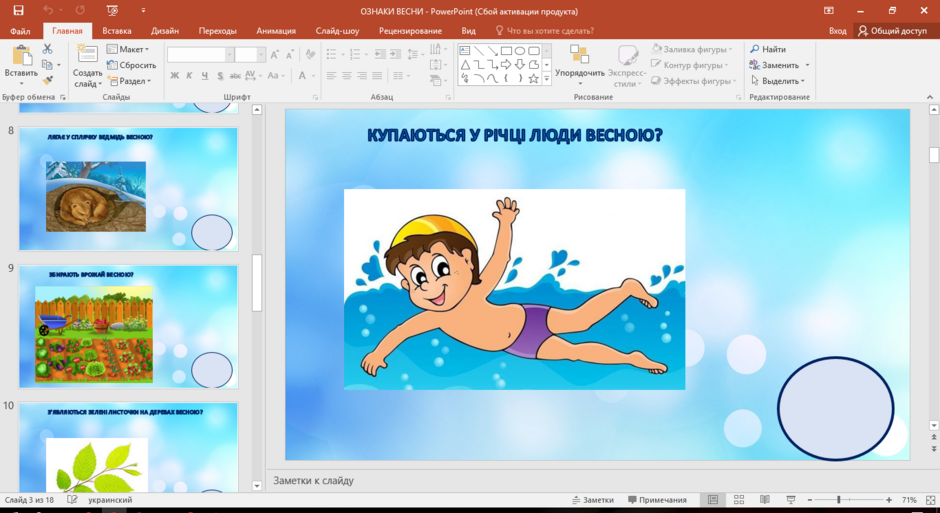Switch to the Слайд-шоу tab
This screenshot has height=513, width=940.
(338, 31)
